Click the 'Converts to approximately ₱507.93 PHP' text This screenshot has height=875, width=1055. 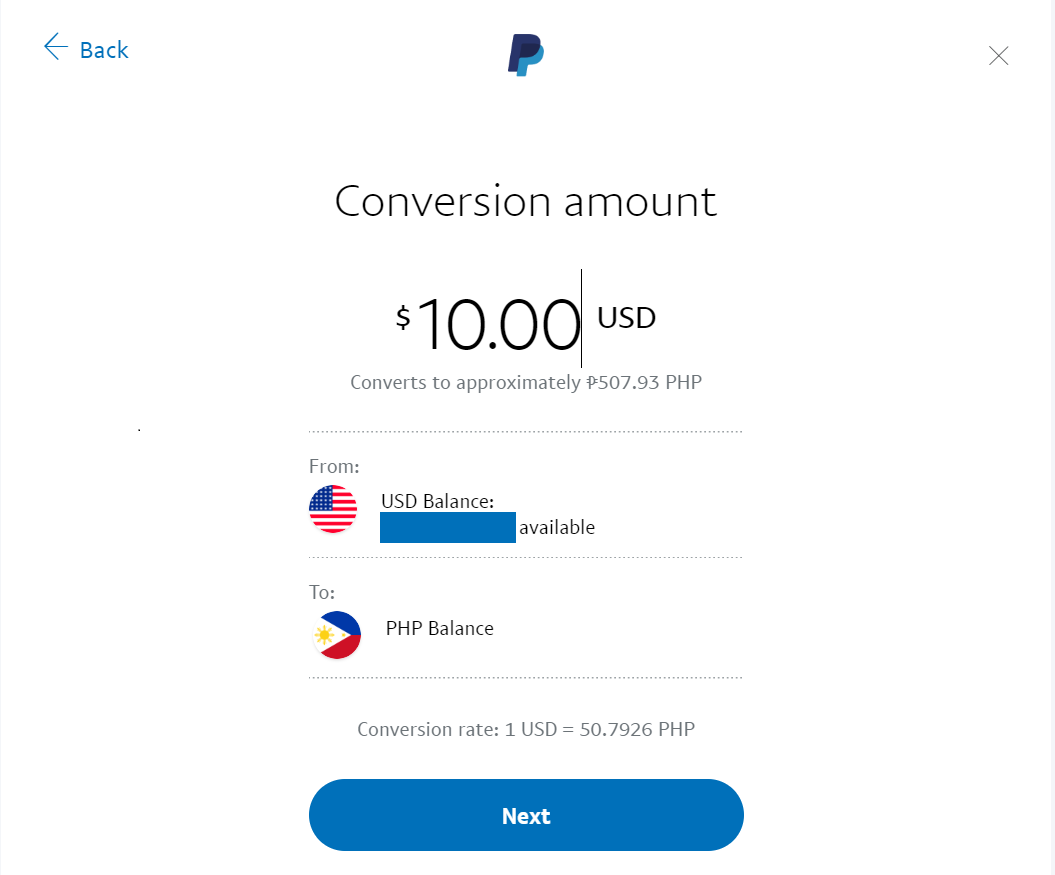pyautogui.click(x=525, y=382)
